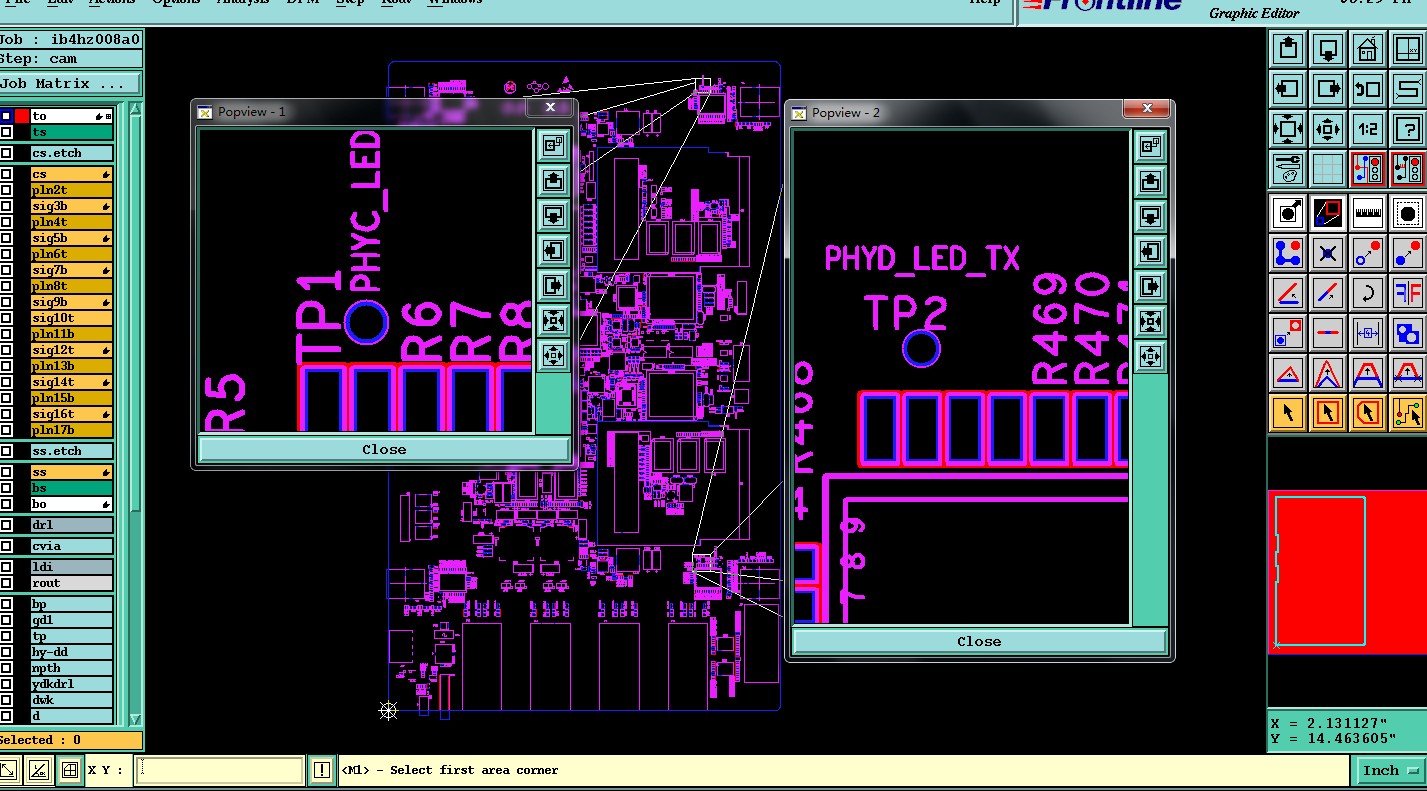1427x791 pixels.
Task: Click layer list scrollbar up arrow
Action: [x=136, y=109]
